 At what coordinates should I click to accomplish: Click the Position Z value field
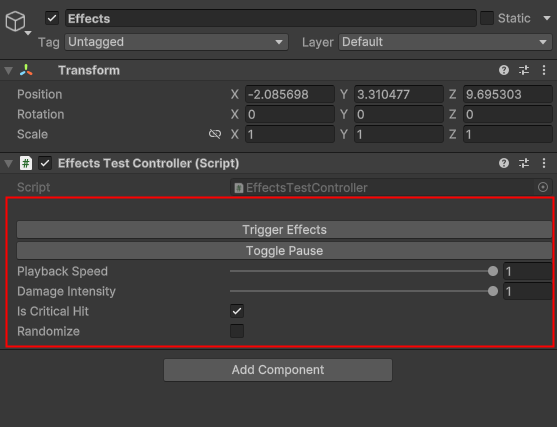[508, 94]
